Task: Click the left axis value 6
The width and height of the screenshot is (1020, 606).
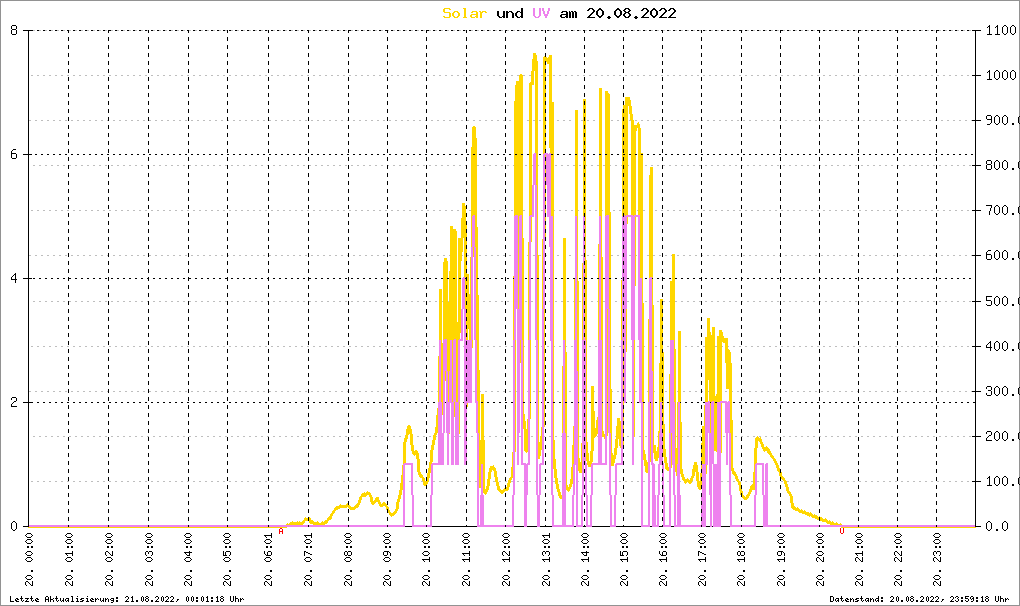Action: tap(14, 154)
